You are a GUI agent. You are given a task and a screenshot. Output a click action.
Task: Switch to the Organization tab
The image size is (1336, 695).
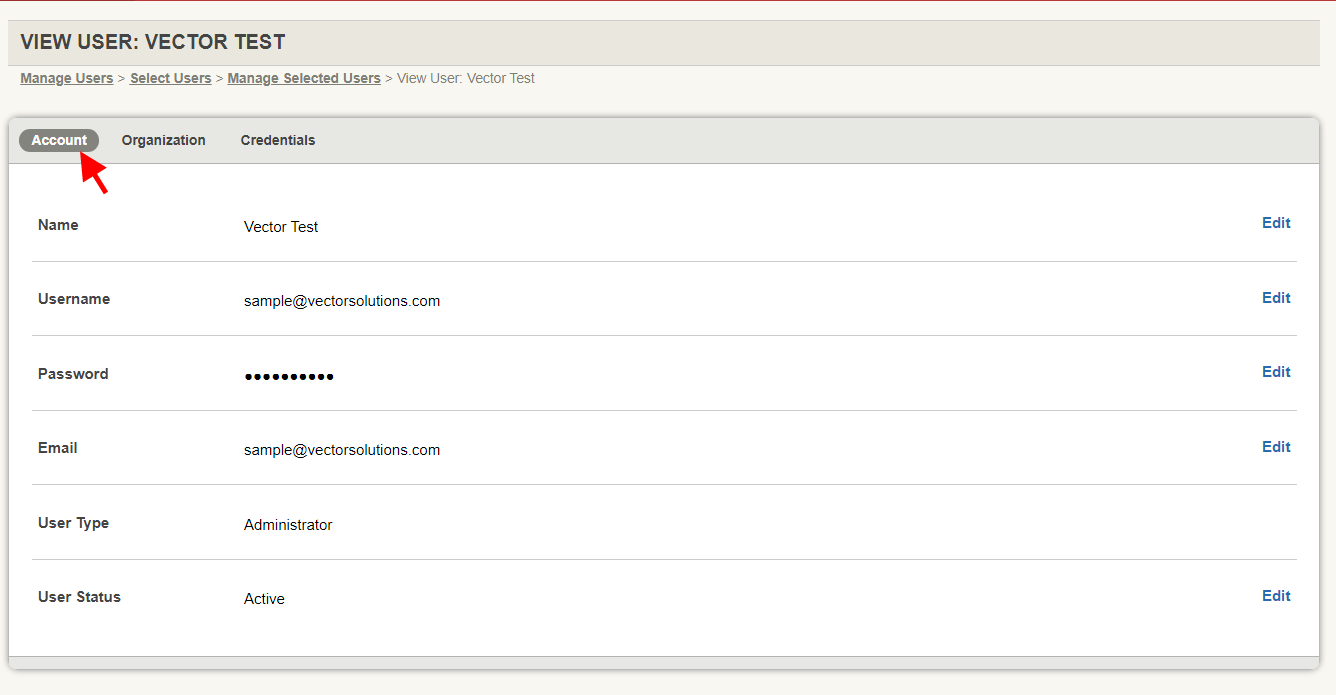(x=163, y=140)
